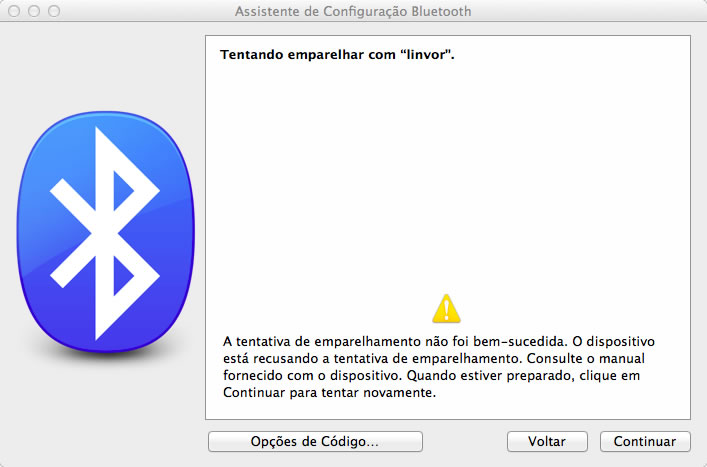Image resolution: width=707 pixels, height=467 pixels.
Task: Close the Bluetooth setup assistant window
Action: click(14, 11)
